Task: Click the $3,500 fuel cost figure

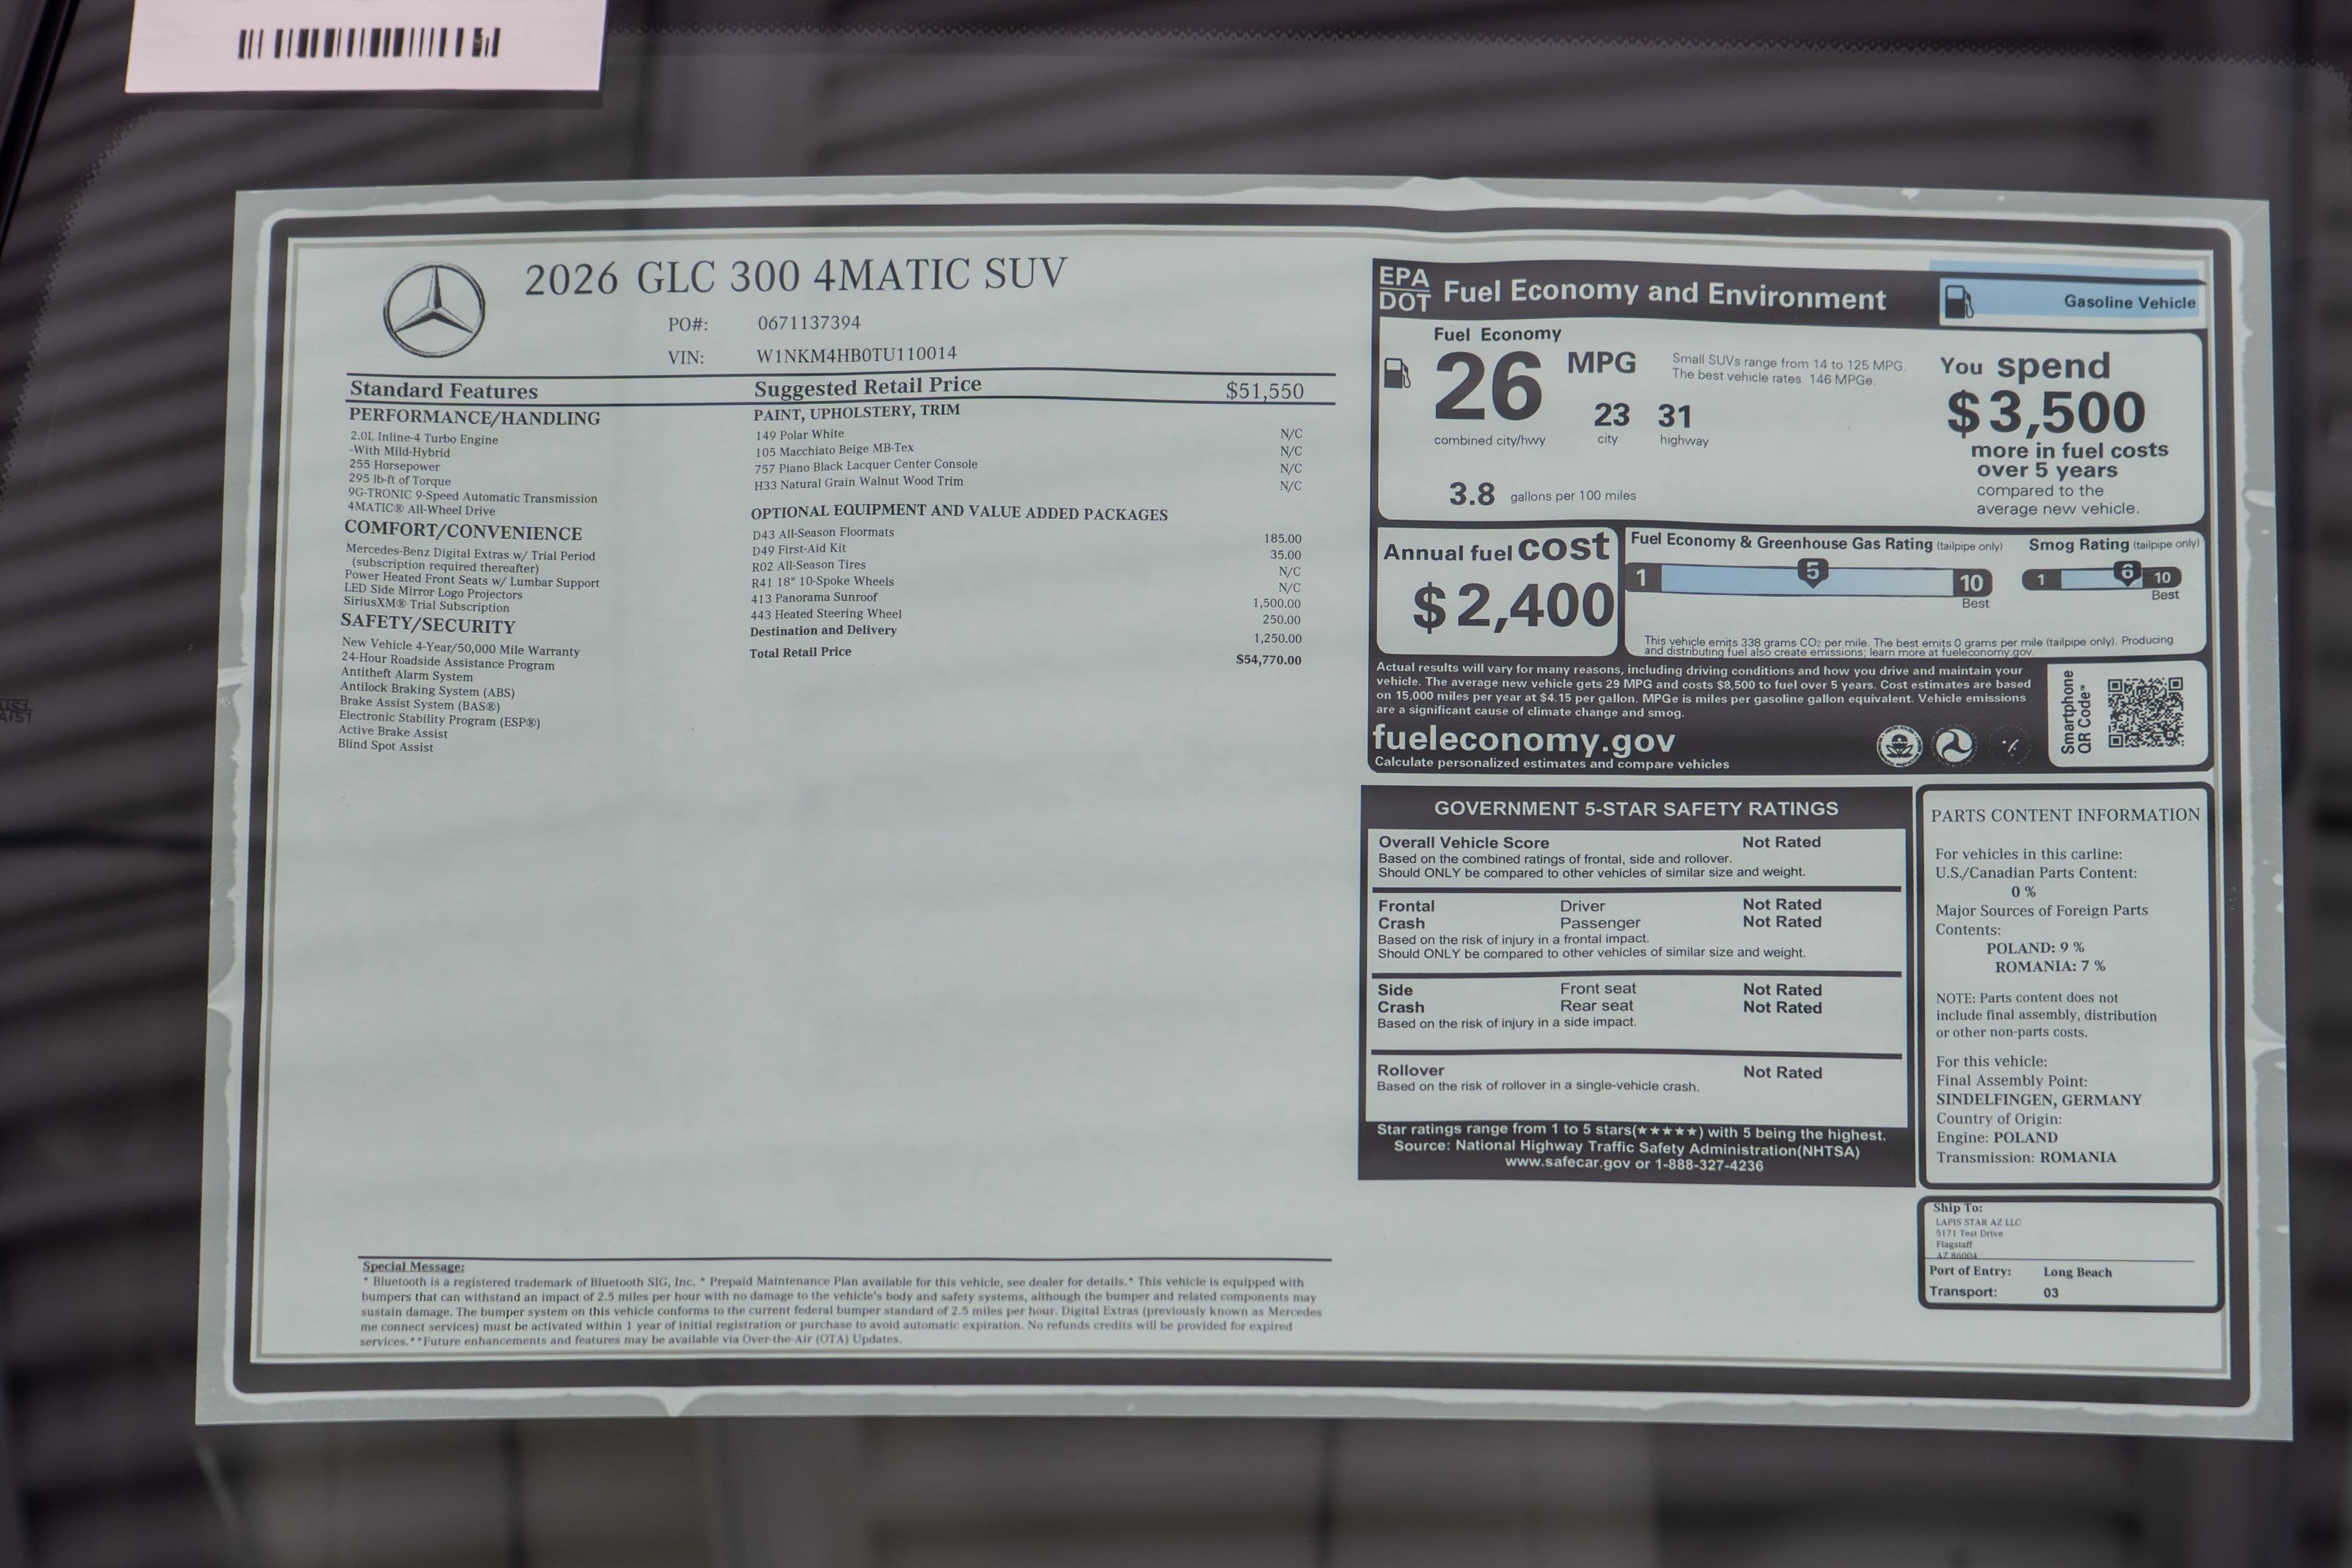Action: (x=2046, y=412)
